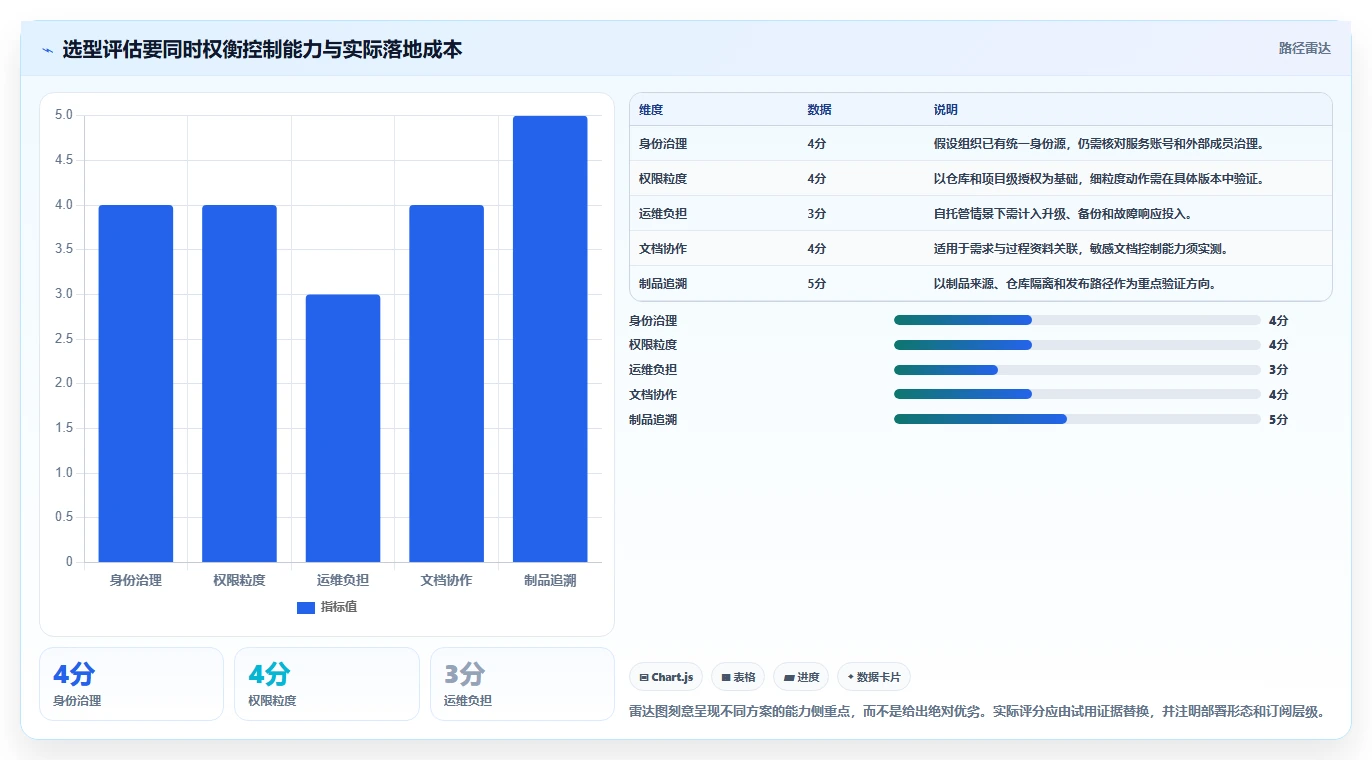Screen dimensions: 1372x760
Task: Click the 身份治理 x-axis label under chart
Action: (136, 580)
